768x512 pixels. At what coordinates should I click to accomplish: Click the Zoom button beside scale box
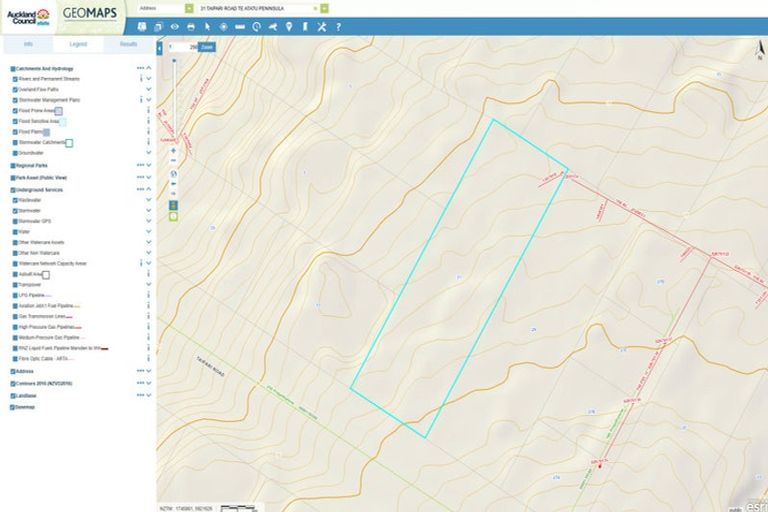[x=206, y=47]
